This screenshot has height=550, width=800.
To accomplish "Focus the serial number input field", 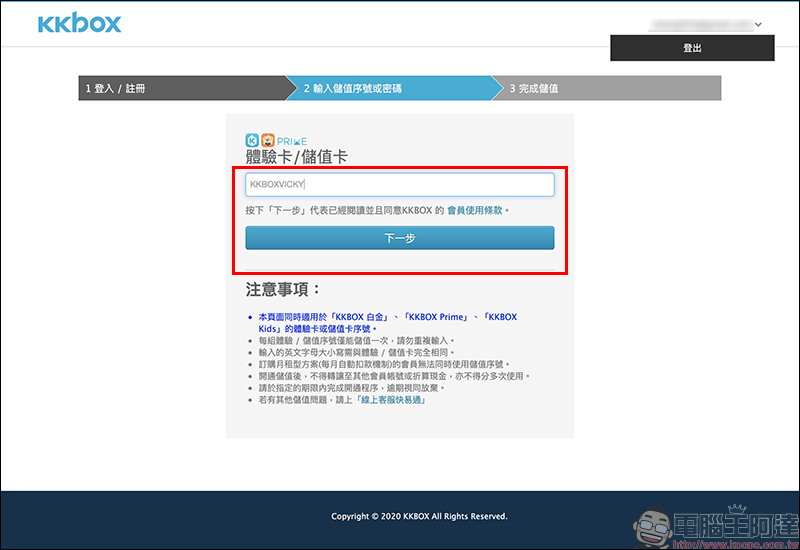I will (400, 185).
